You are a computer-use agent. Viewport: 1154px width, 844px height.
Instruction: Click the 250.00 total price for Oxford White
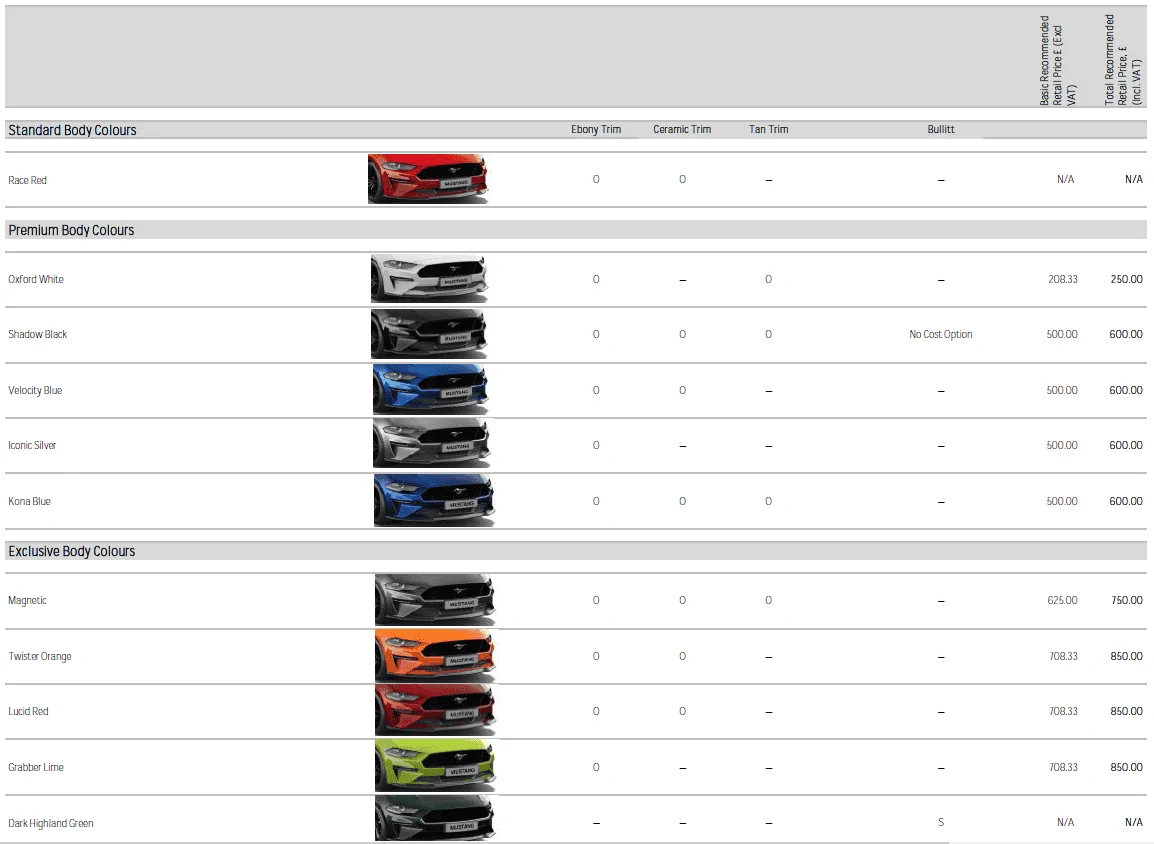[1127, 279]
